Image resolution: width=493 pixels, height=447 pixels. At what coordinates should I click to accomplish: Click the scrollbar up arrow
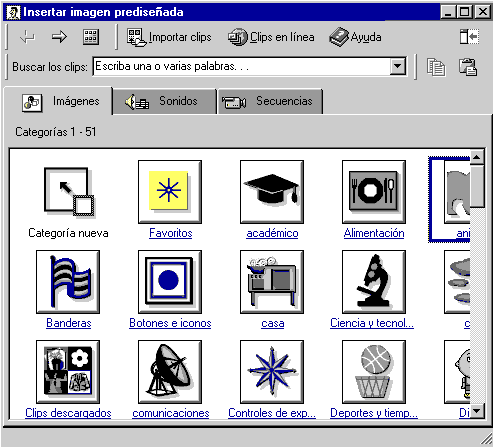point(477,157)
